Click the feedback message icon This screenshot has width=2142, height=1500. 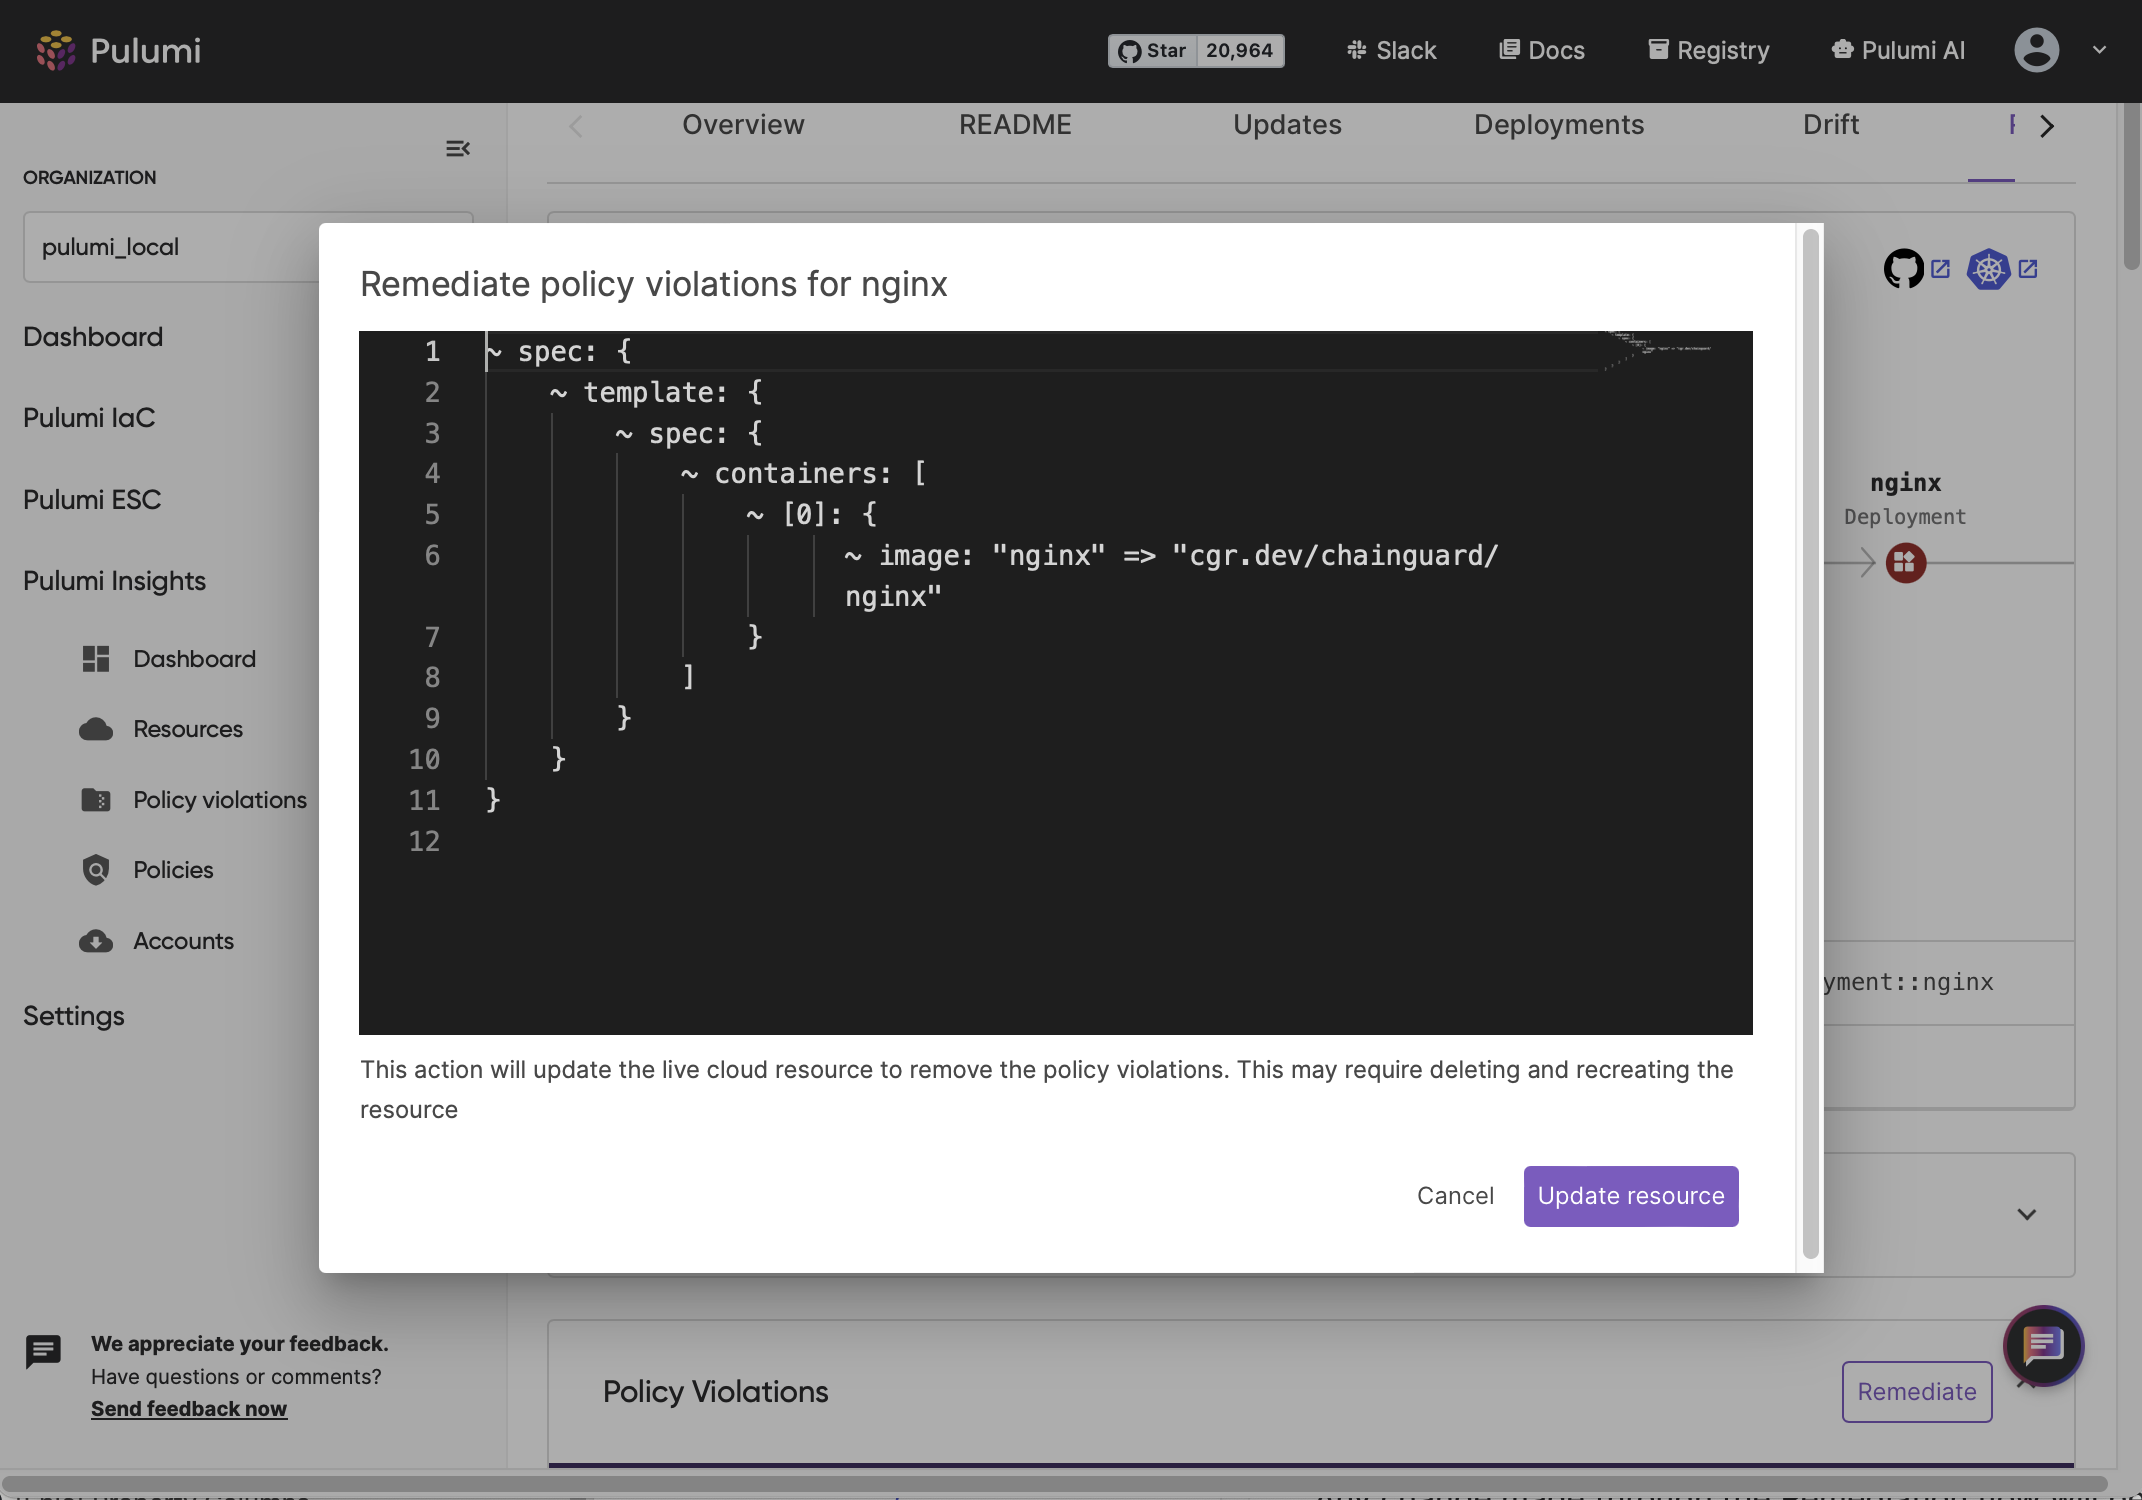point(43,1352)
